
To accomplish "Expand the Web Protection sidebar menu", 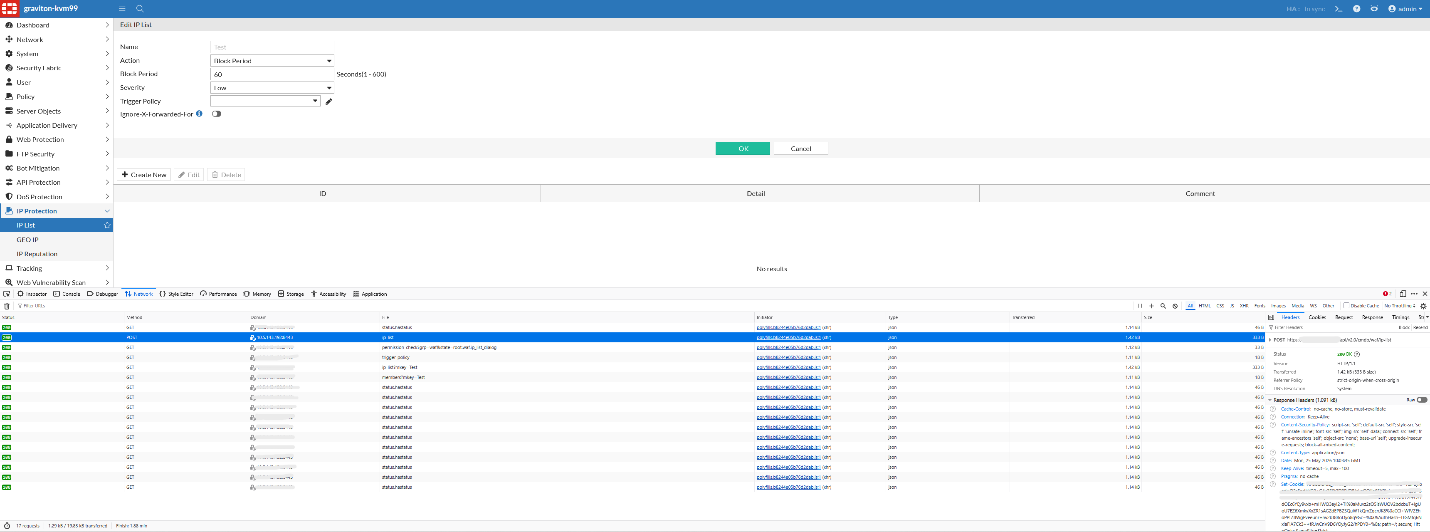I will click(x=56, y=140).
